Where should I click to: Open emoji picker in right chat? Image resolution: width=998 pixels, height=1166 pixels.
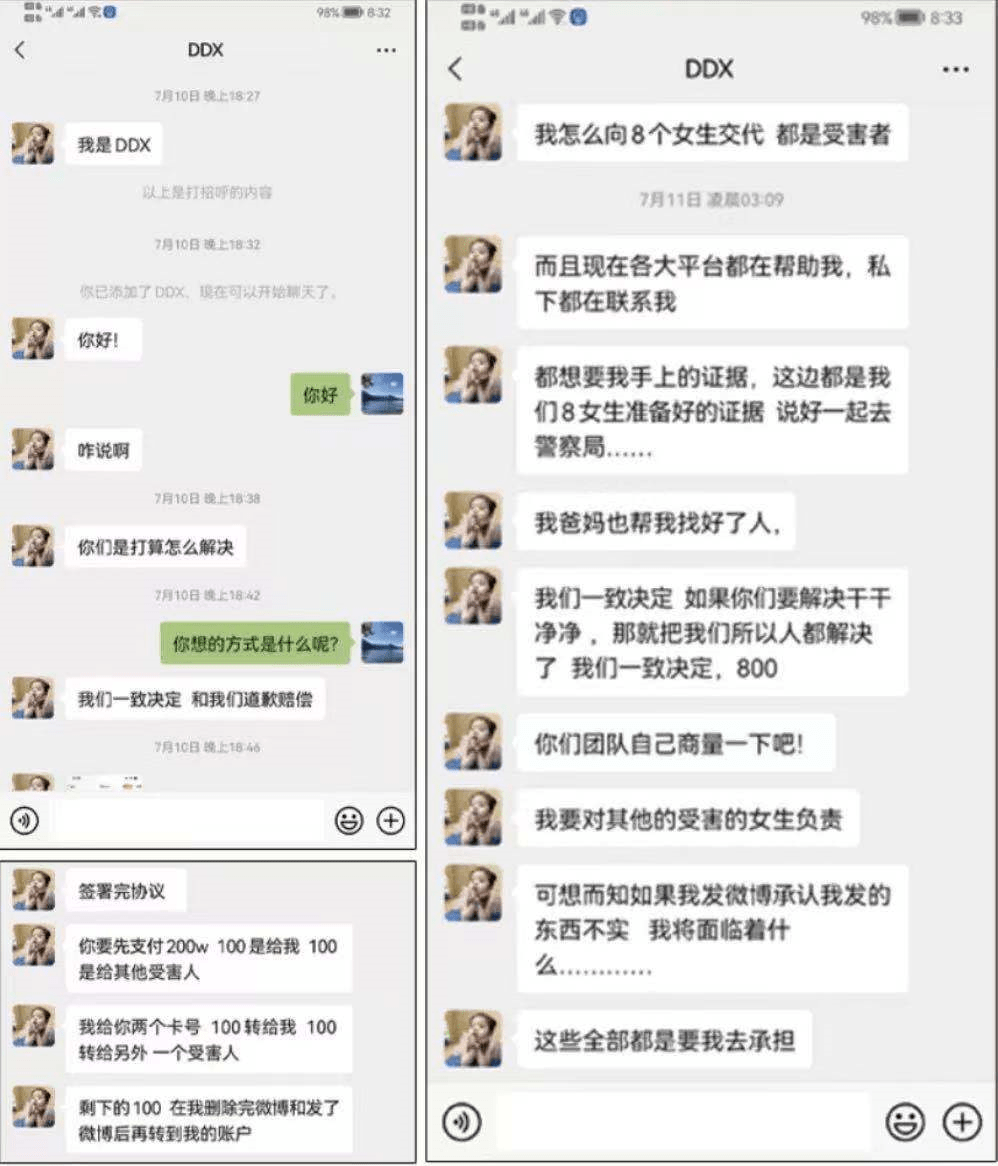pos(905,1121)
